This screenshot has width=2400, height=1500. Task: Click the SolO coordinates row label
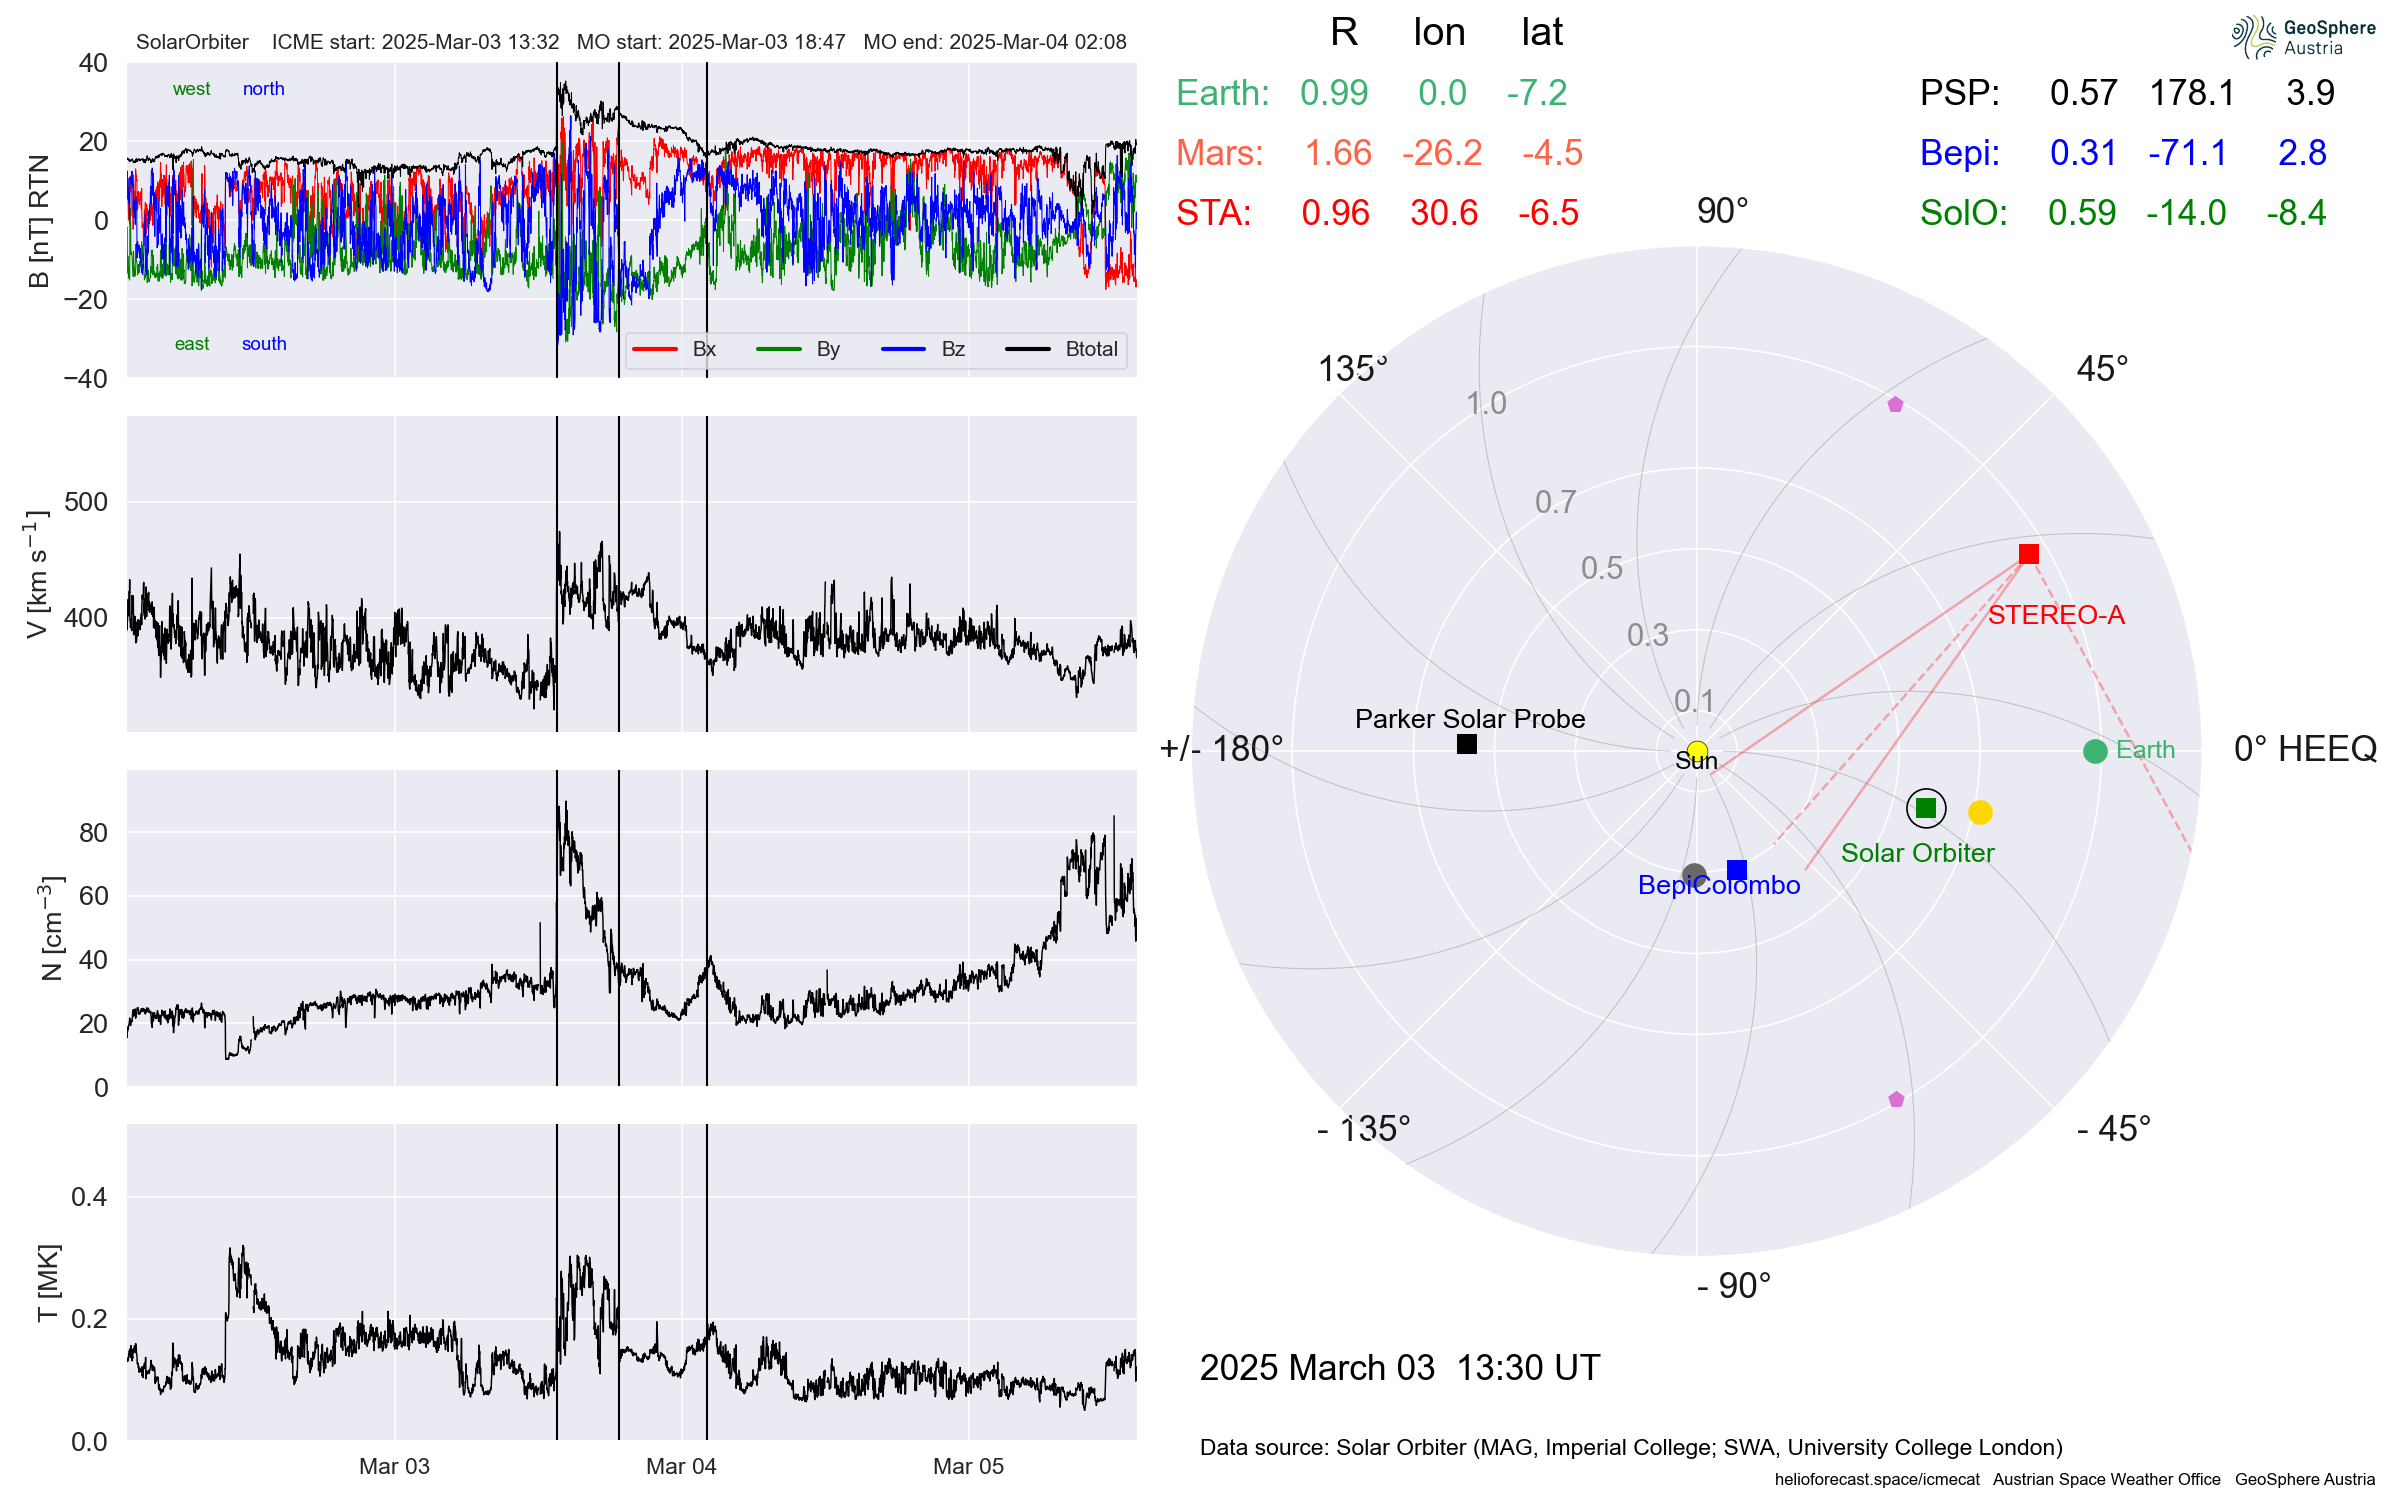pos(1963,213)
